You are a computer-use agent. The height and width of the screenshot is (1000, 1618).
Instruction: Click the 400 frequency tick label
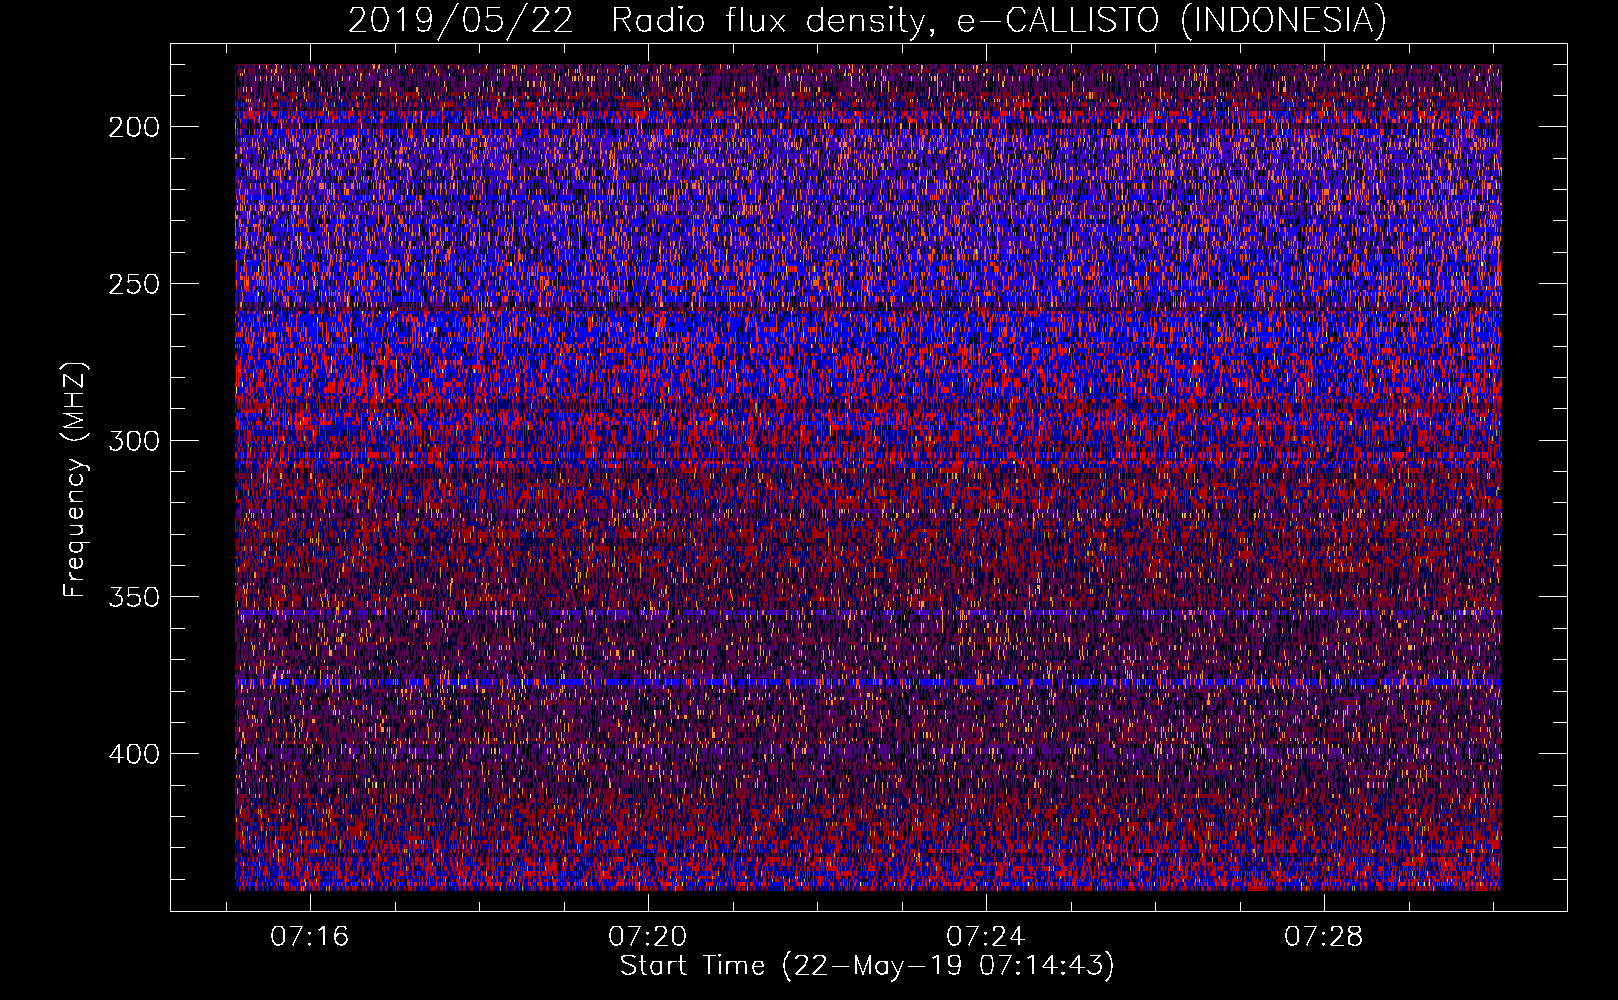click(134, 754)
